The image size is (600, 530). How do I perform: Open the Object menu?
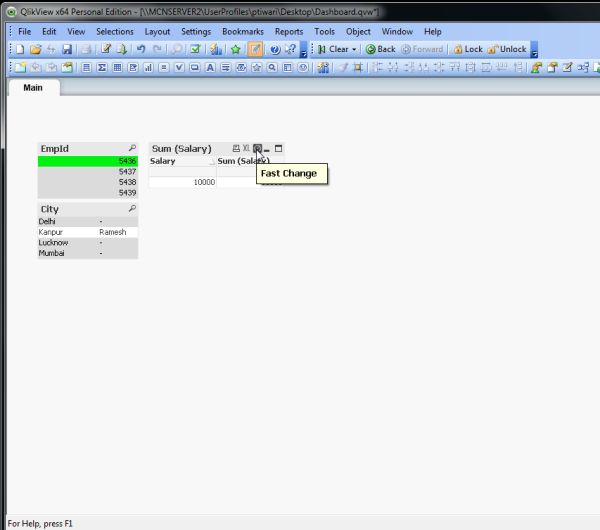coord(358,31)
